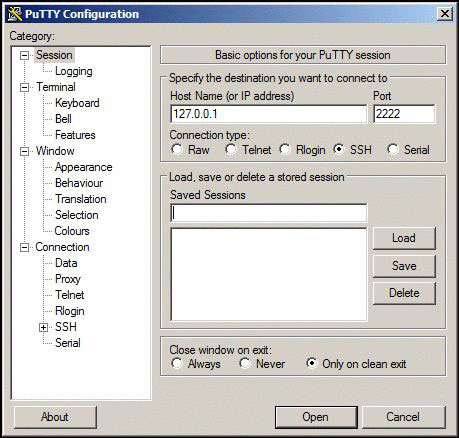This screenshot has width=459, height=438.
Task: Open the Colours settings category
Action: 72,231
